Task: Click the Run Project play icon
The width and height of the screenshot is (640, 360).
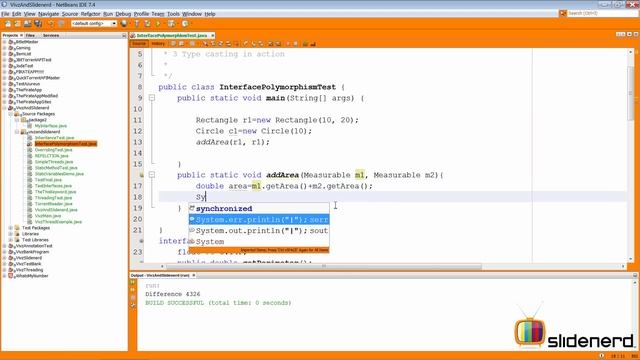Action: coord(158,24)
